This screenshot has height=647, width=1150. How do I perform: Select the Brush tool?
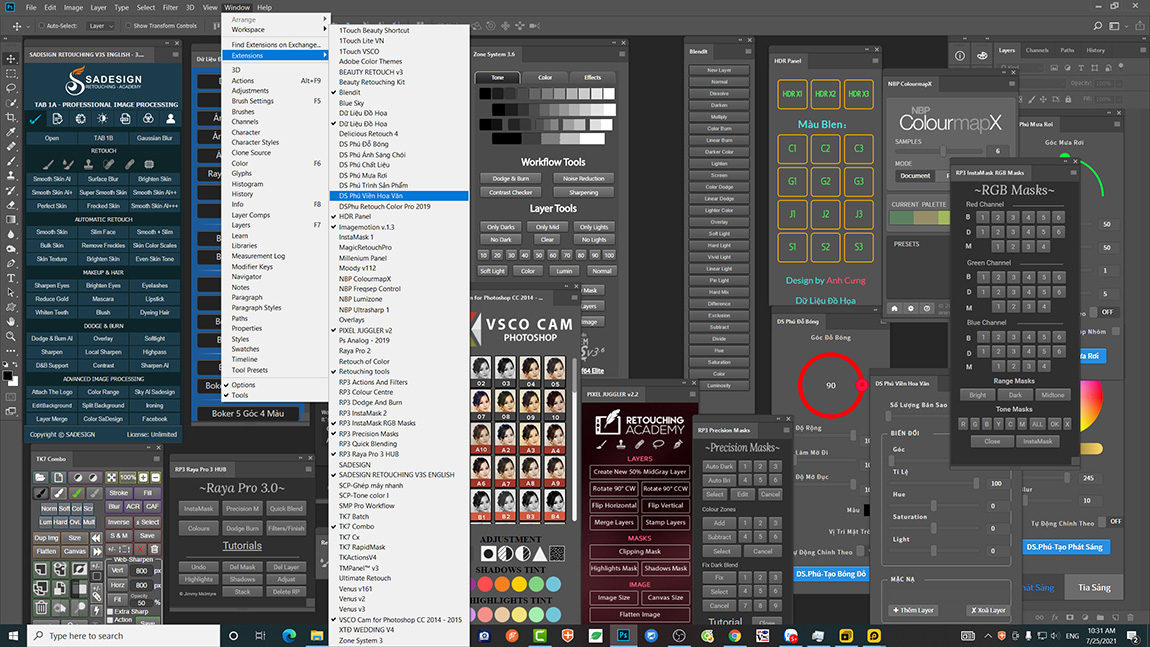coord(11,161)
